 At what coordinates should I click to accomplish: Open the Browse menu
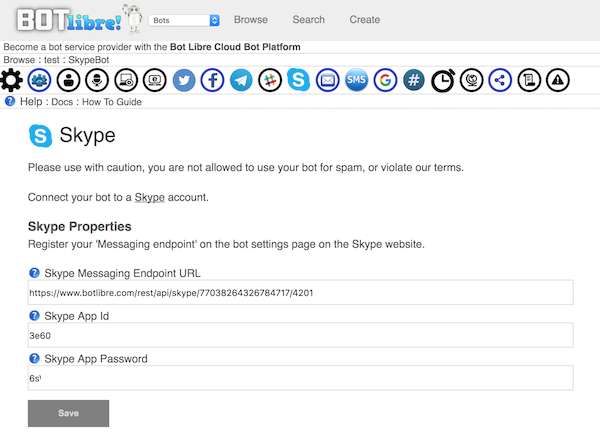[251, 20]
